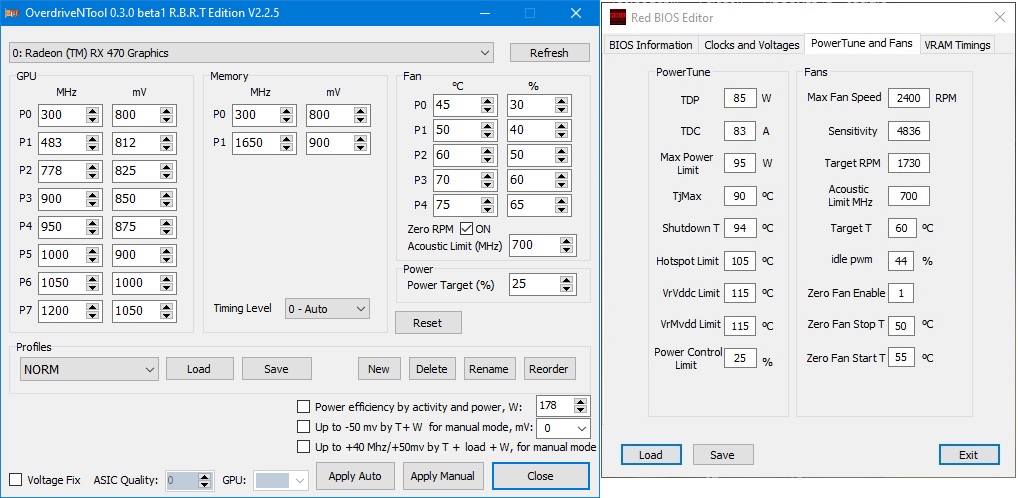The width and height of the screenshot is (1018, 498).
Task: Click the OverdriveNTool title bar app icon
Action: coord(11,12)
